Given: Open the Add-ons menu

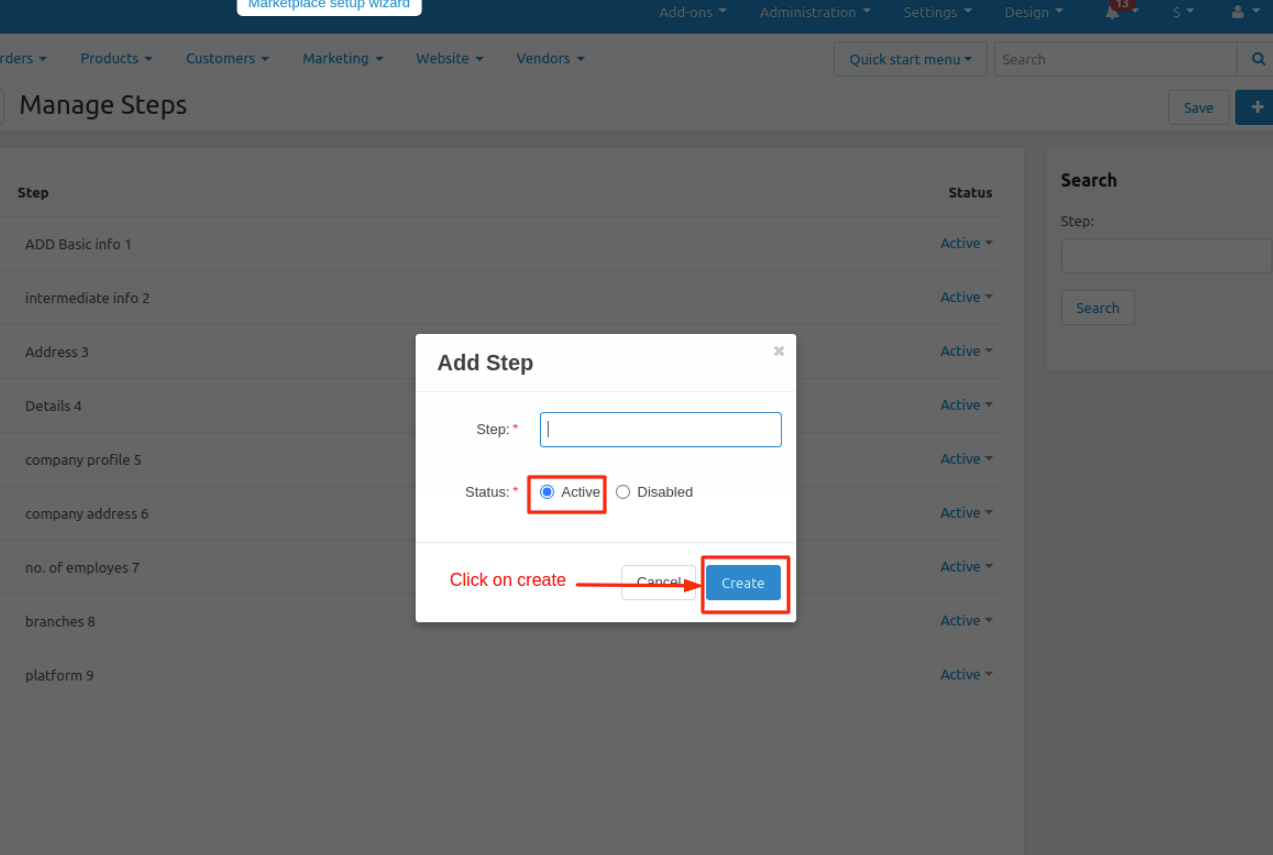Looking at the screenshot, I should pyautogui.click(x=692, y=12).
